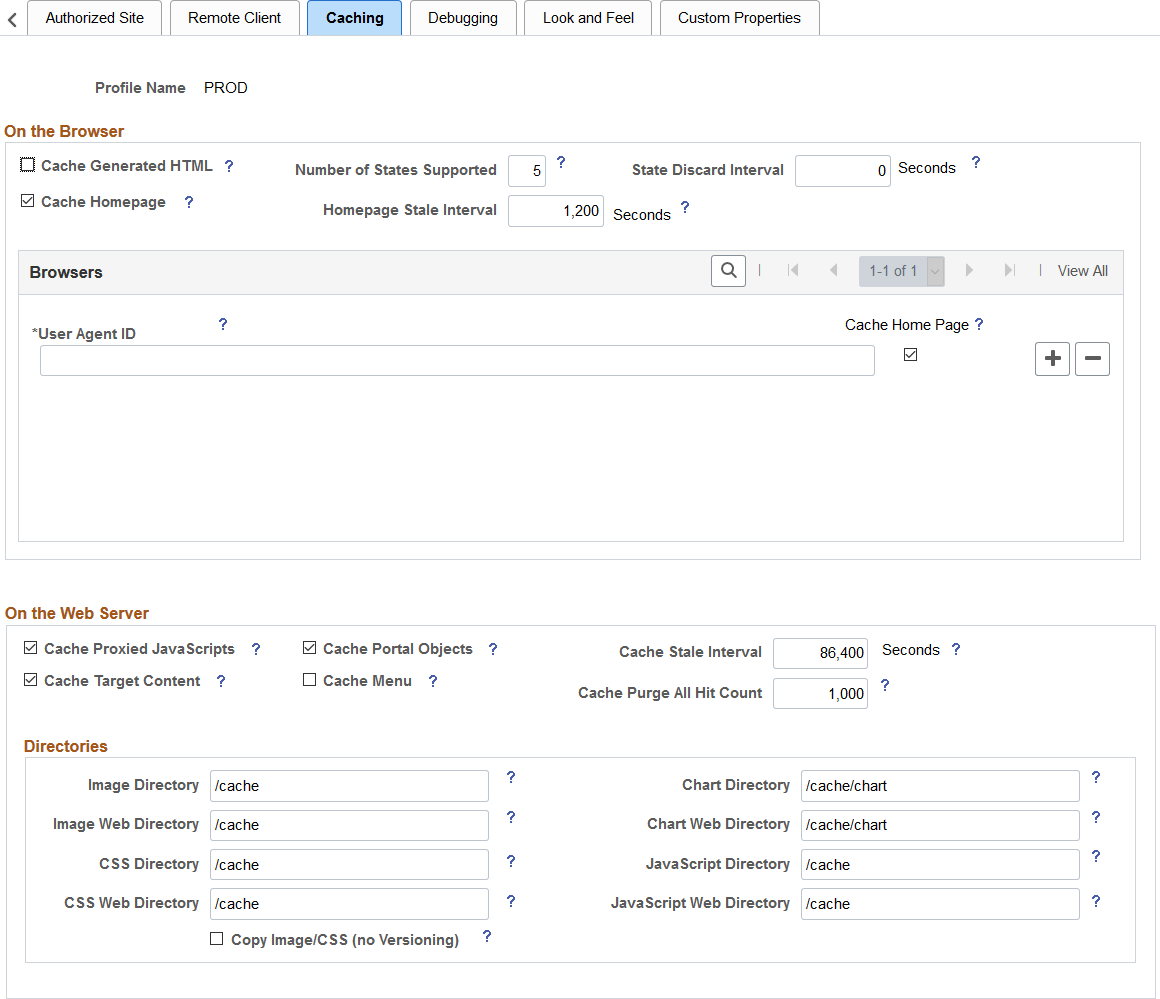Open help for Cache Generated HTML
The image size is (1160, 999).
[x=229, y=166]
